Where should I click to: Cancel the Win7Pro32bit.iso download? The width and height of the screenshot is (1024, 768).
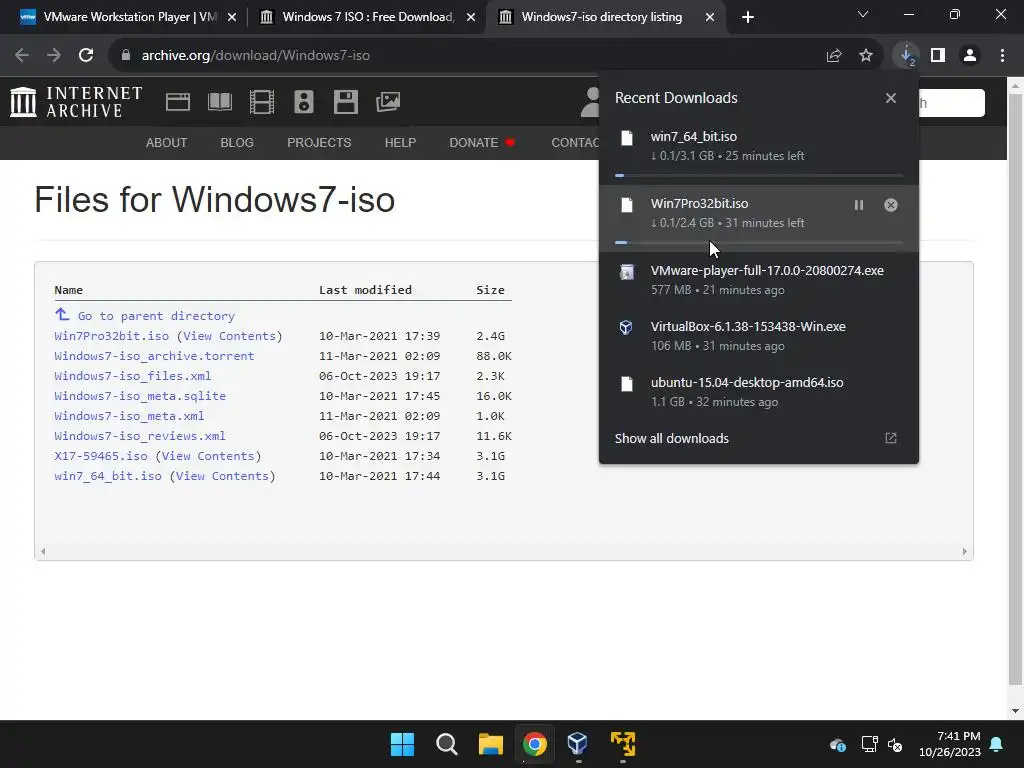[891, 205]
